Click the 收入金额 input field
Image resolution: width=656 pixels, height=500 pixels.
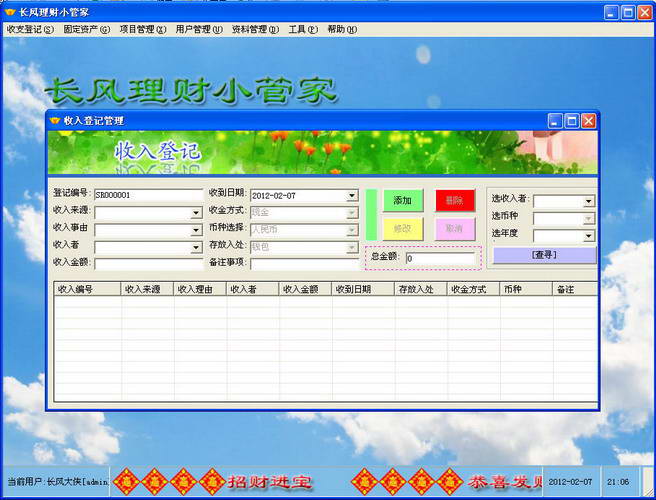[148, 263]
